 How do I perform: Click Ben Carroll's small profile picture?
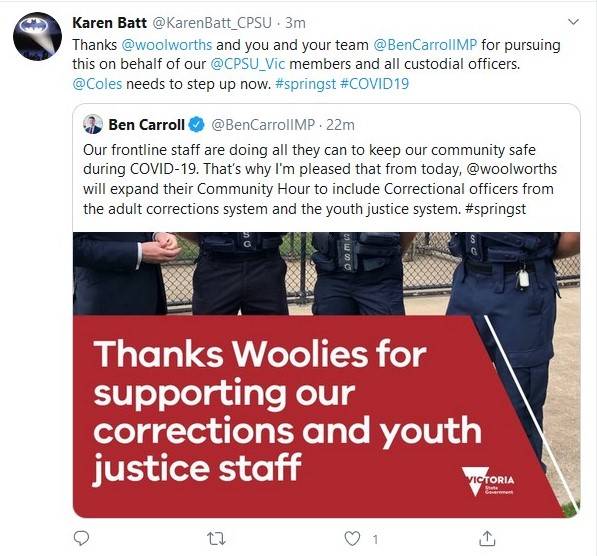pyautogui.click(x=93, y=124)
